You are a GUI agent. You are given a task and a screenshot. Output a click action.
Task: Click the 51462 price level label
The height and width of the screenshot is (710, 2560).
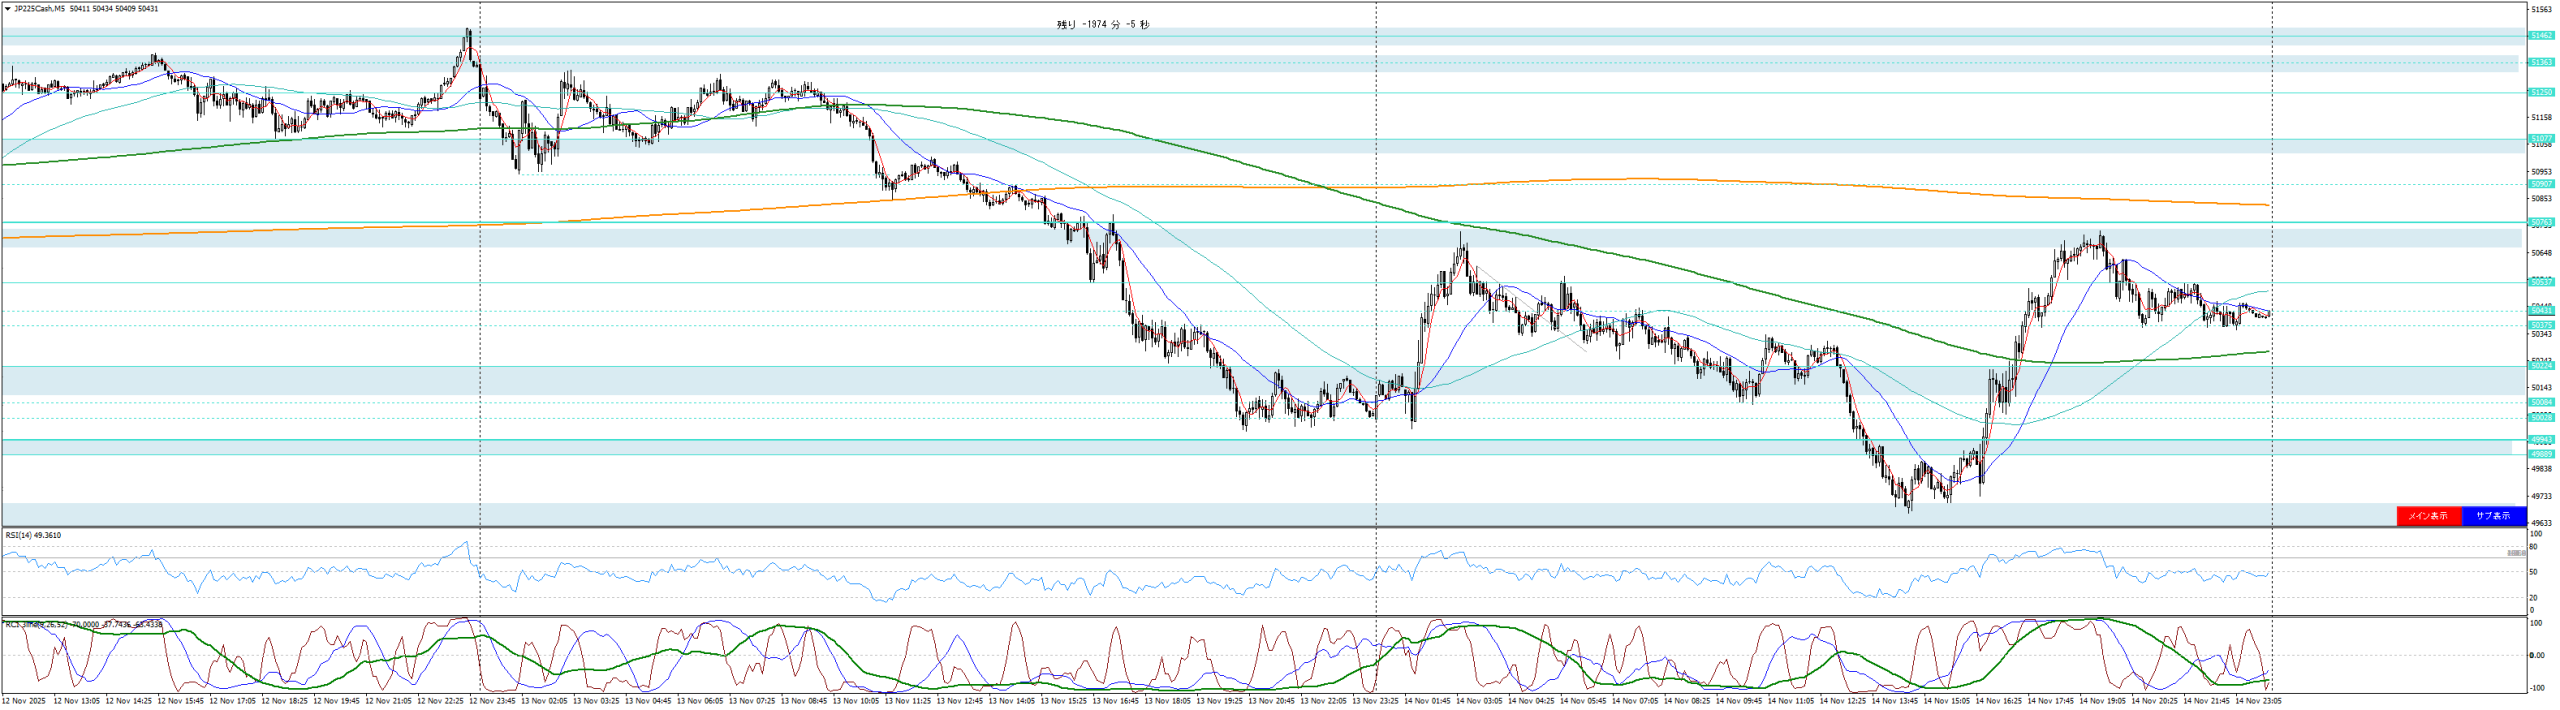tap(2541, 36)
